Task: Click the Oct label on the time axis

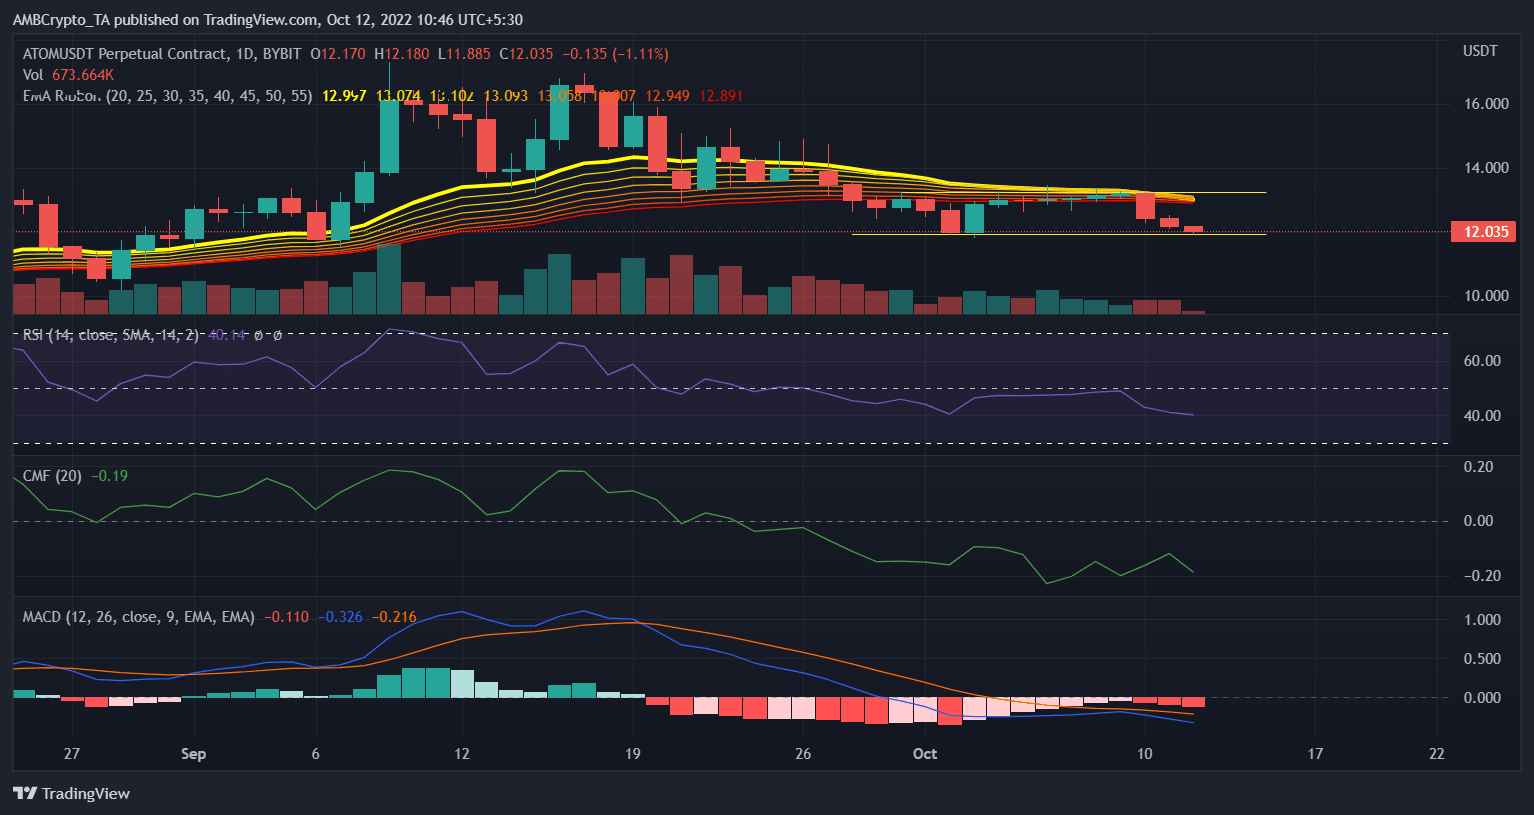Action: [925, 753]
